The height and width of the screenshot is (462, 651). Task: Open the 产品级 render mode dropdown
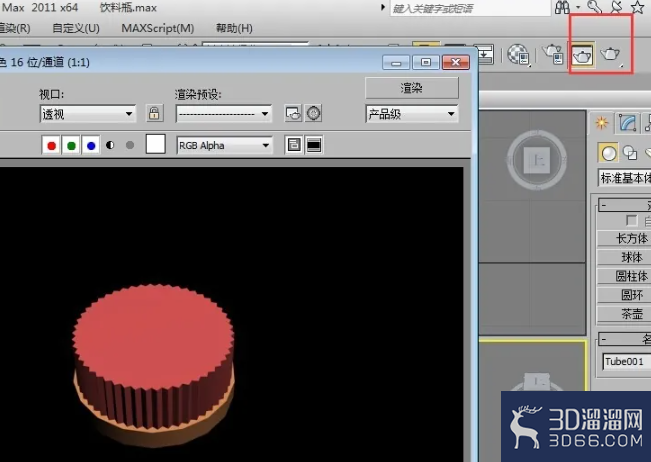click(412, 114)
